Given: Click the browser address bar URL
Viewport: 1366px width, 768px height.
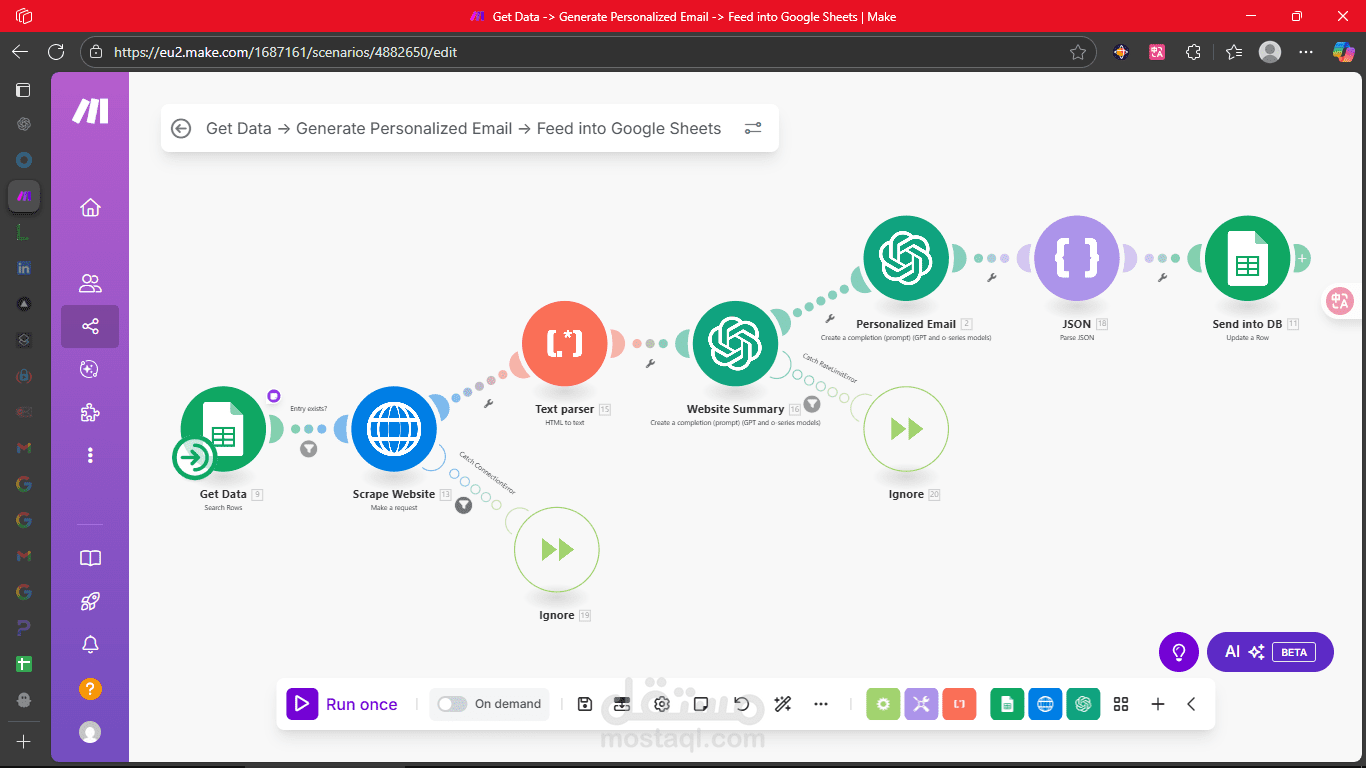Looking at the screenshot, I should click(x=286, y=52).
